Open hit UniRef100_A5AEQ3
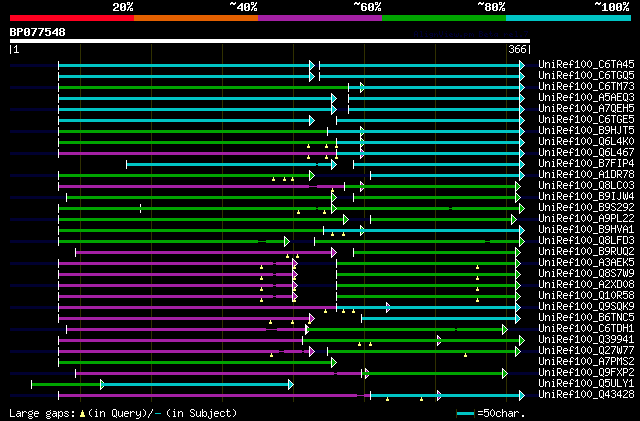The width and height of the screenshot is (640, 421). (x=586, y=98)
